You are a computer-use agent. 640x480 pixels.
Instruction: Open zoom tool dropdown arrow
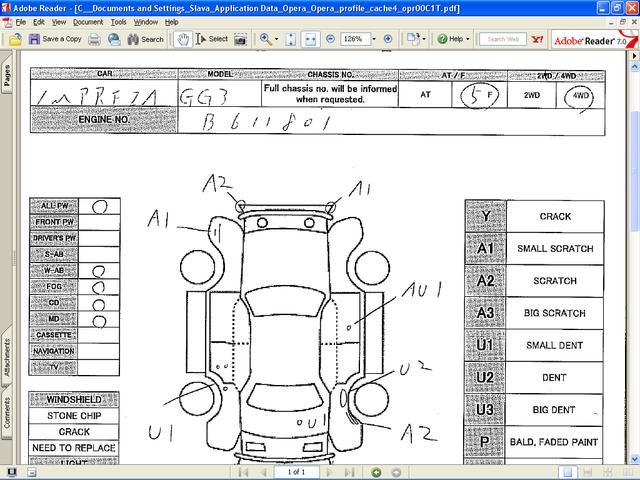tap(276, 39)
